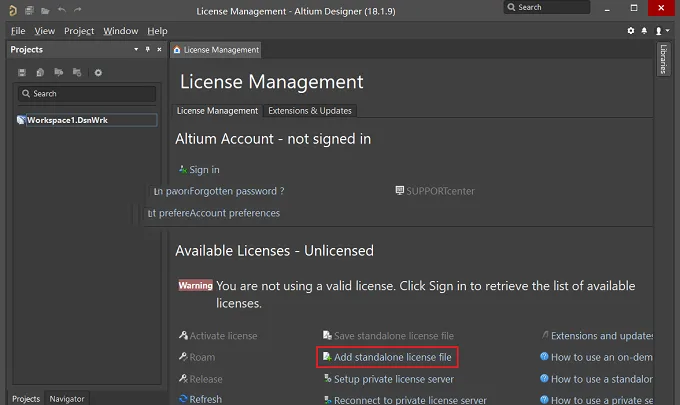Click Reconnect to private license server link
This screenshot has width=680, height=405.
[410, 399]
